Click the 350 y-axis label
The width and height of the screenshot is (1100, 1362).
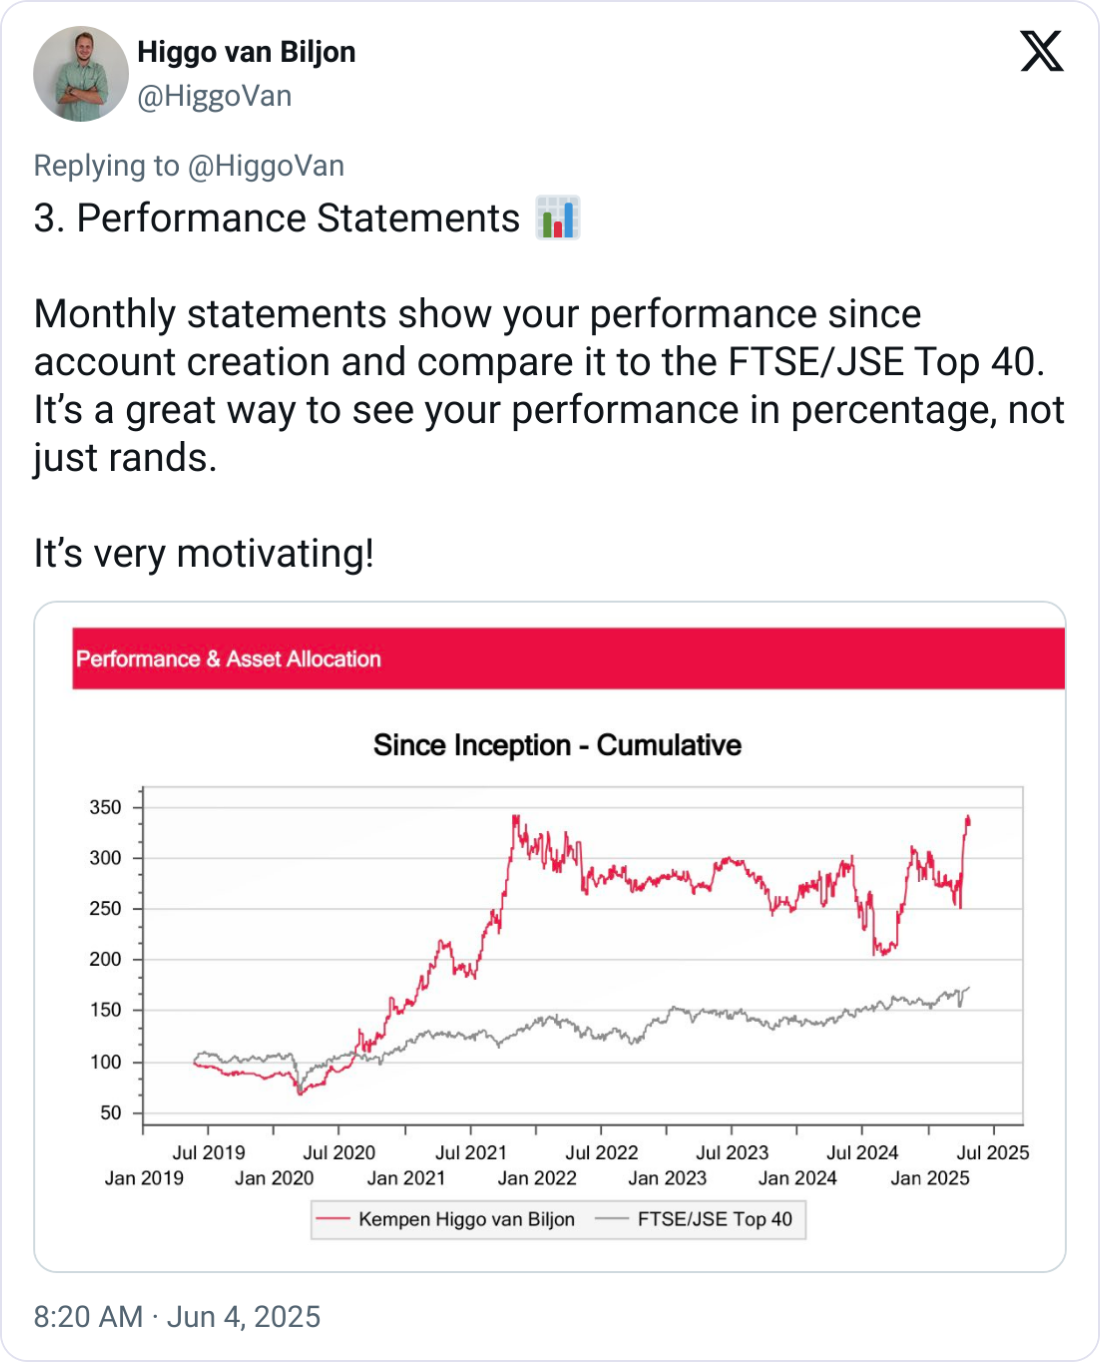105,807
